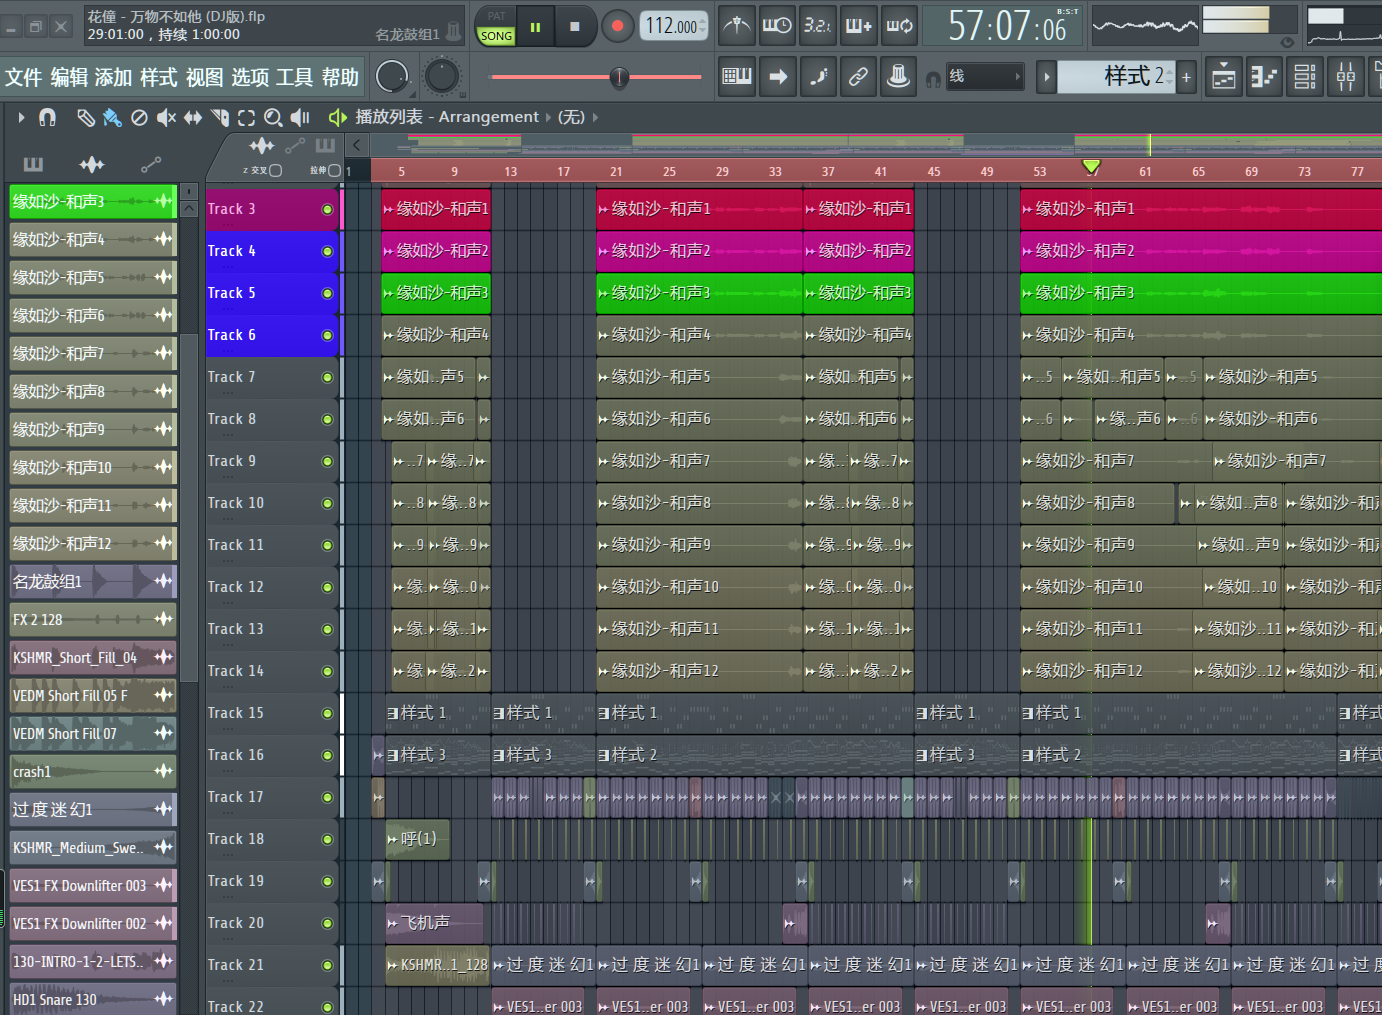
Task: Open the snap dropdown labeled 线
Action: (x=985, y=77)
